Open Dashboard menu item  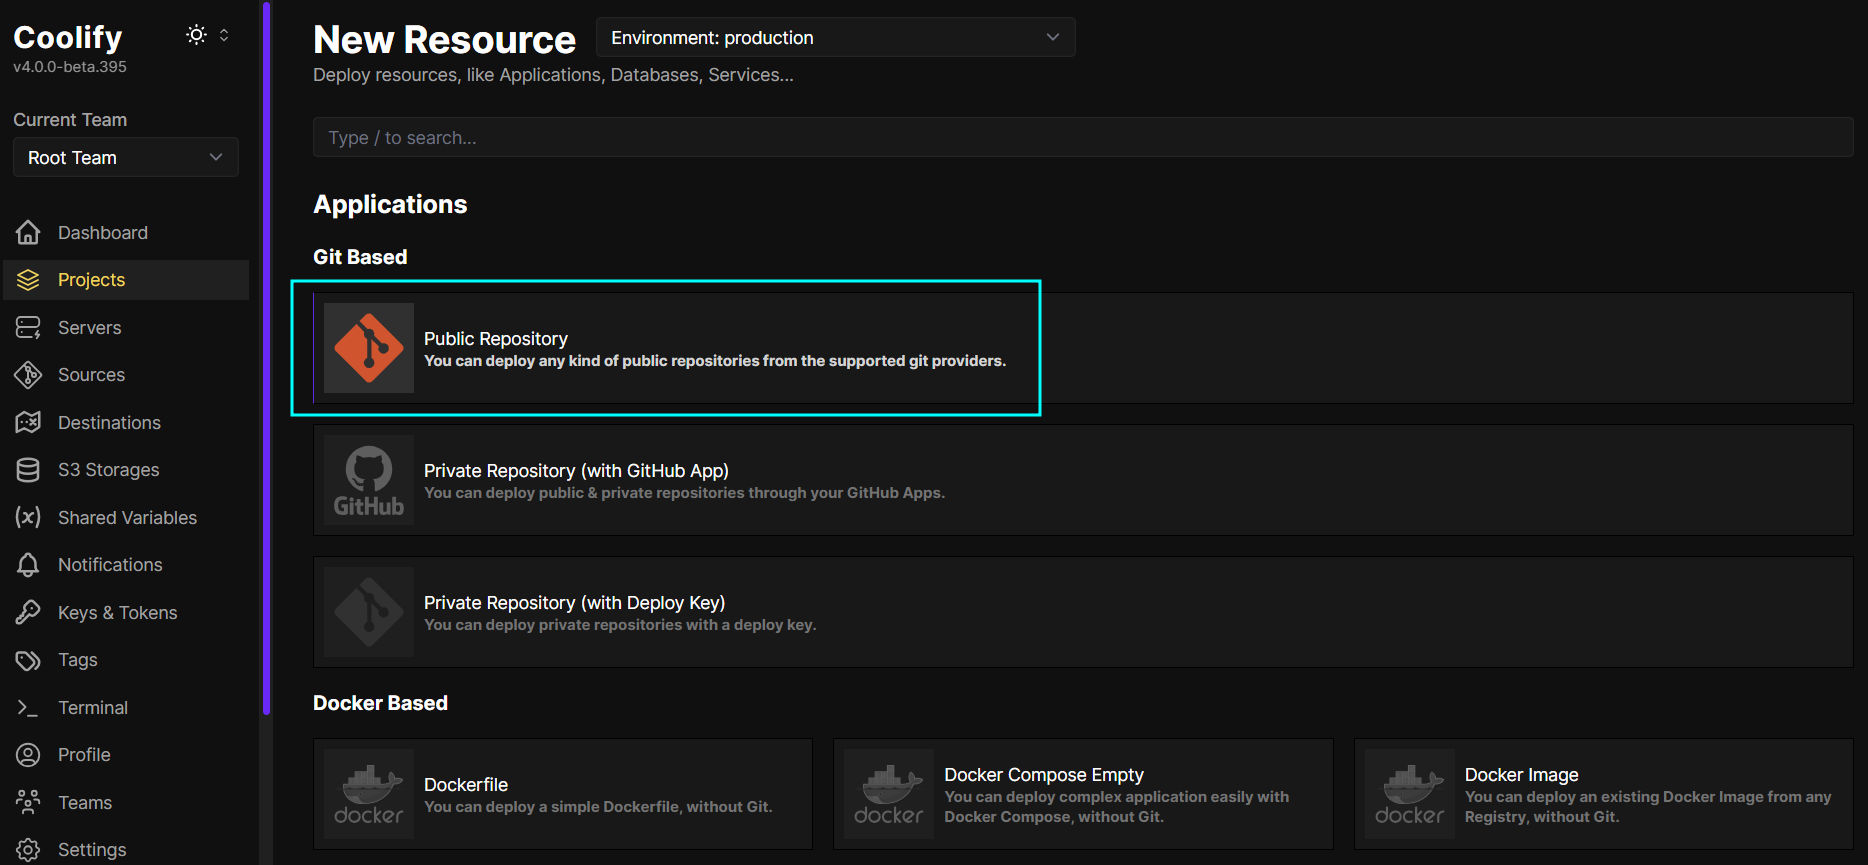(126, 233)
